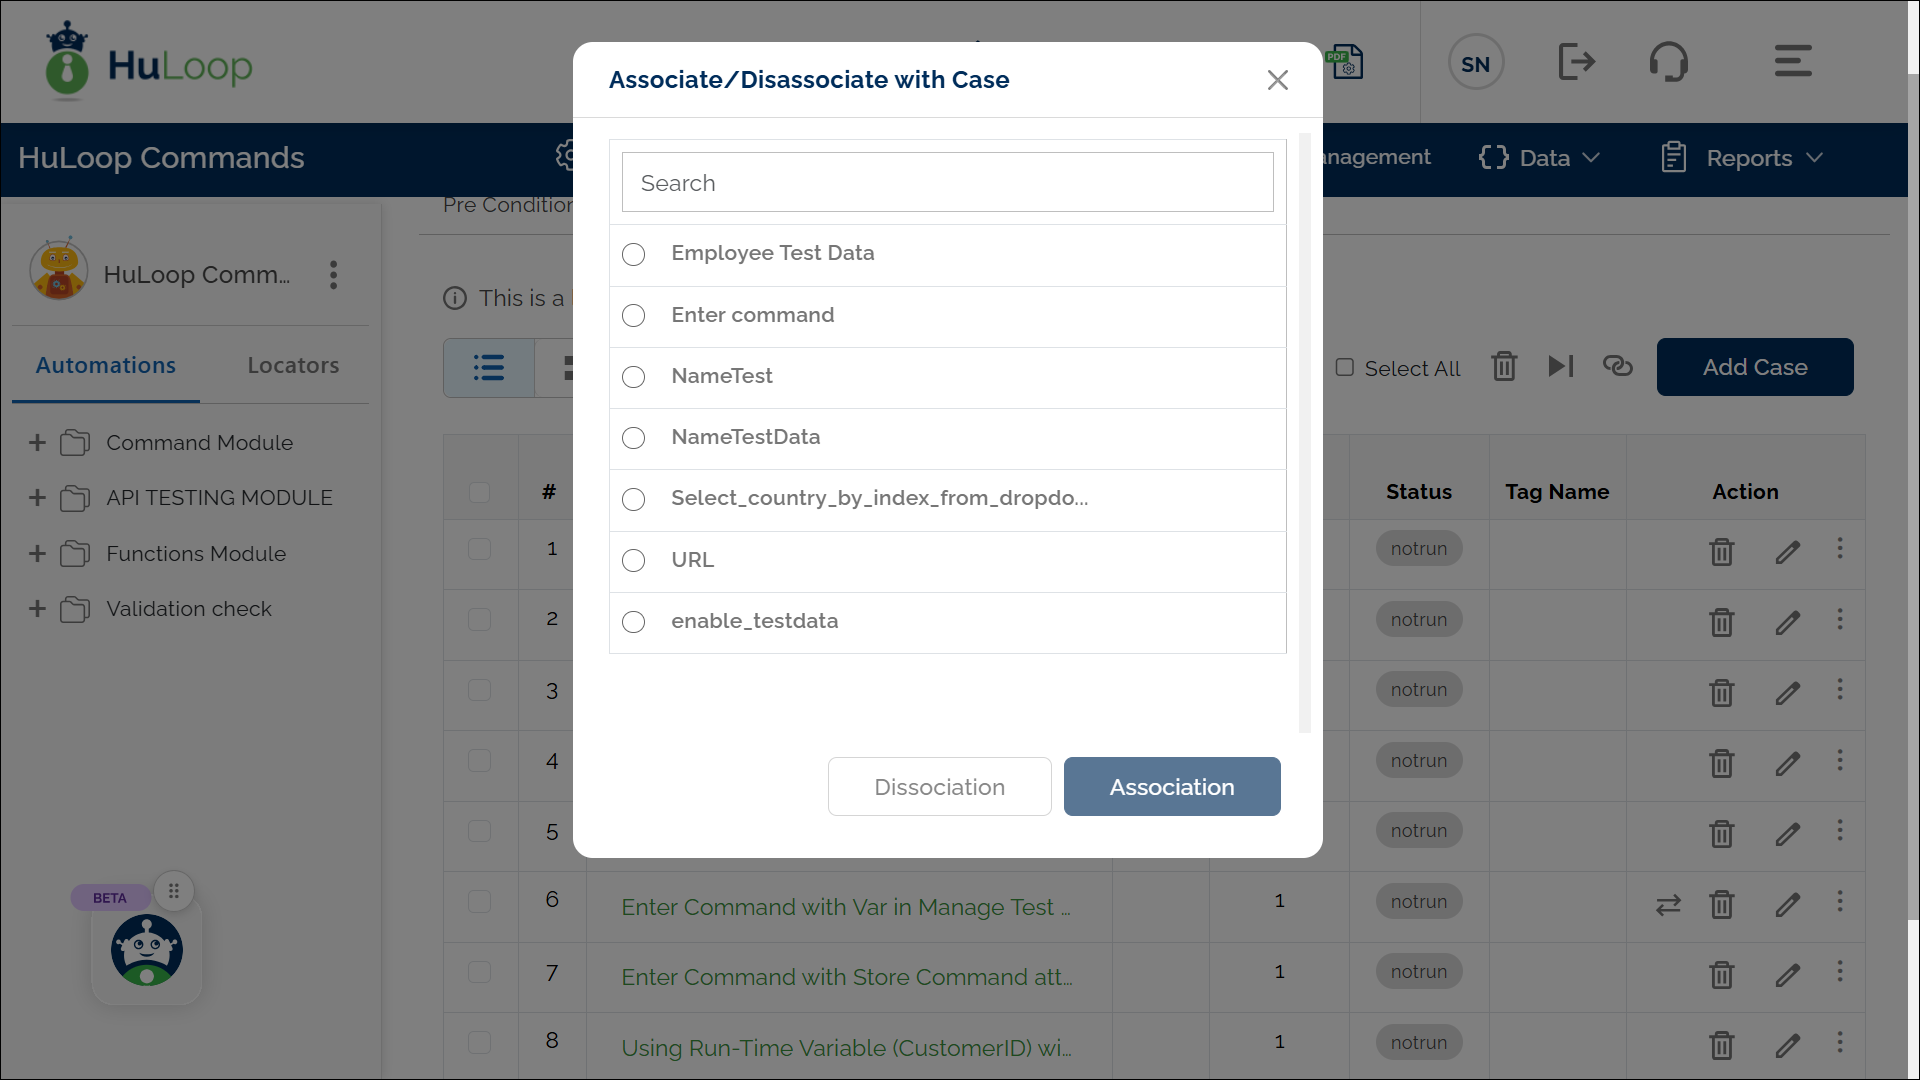Screen dimensions: 1920x1080
Task: Expand the Command Module folder
Action: click(x=37, y=442)
